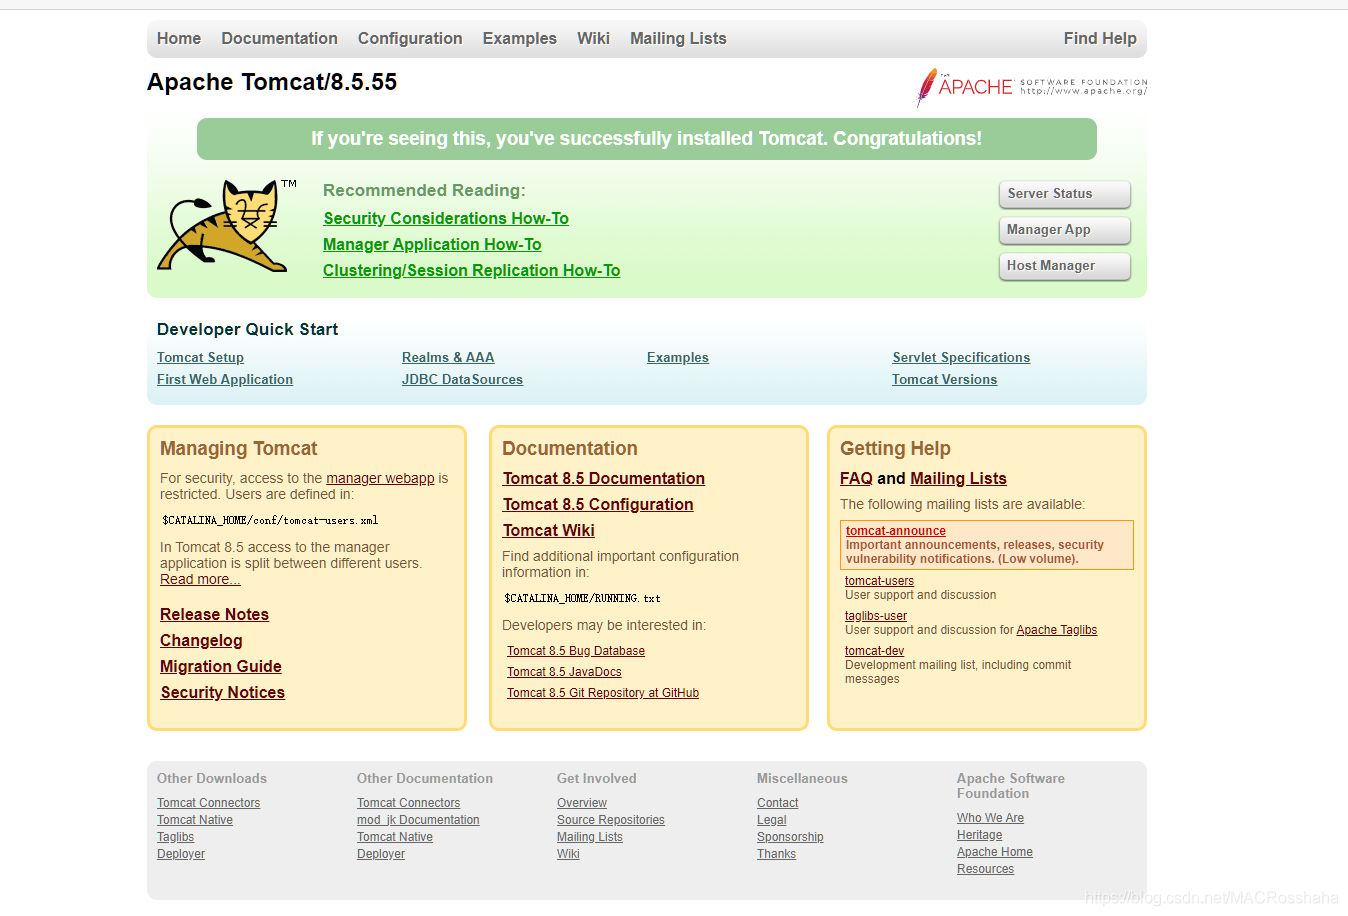Open the Contact link under Miscellaneous
1348x916 pixels.
778,803
